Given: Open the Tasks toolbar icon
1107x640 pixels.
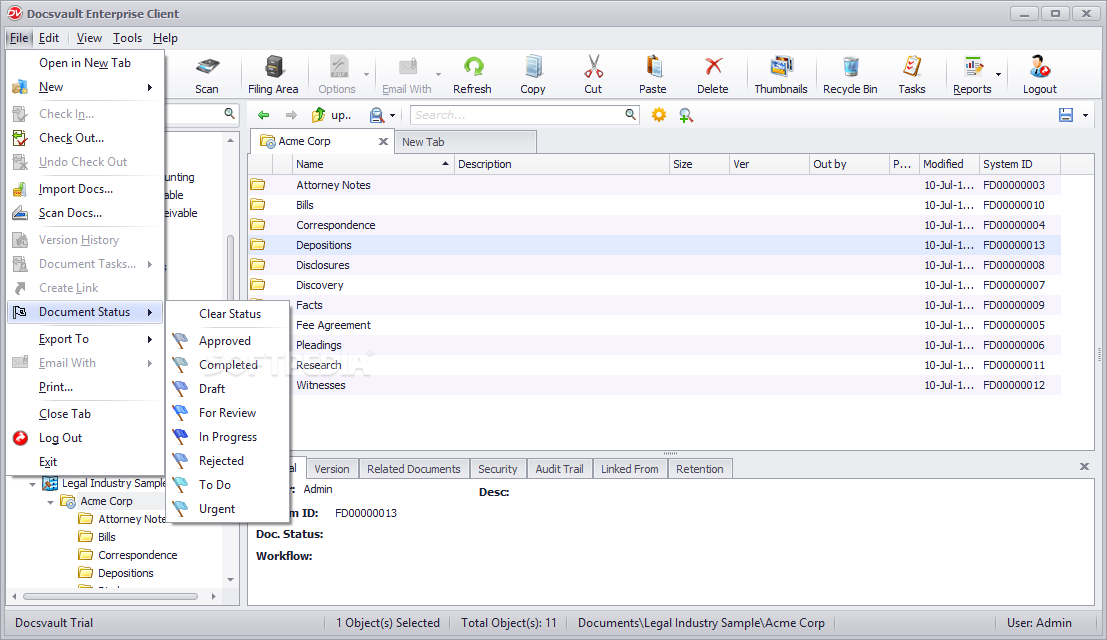Looking at the screenshot, I should click(x=911, y=67).
